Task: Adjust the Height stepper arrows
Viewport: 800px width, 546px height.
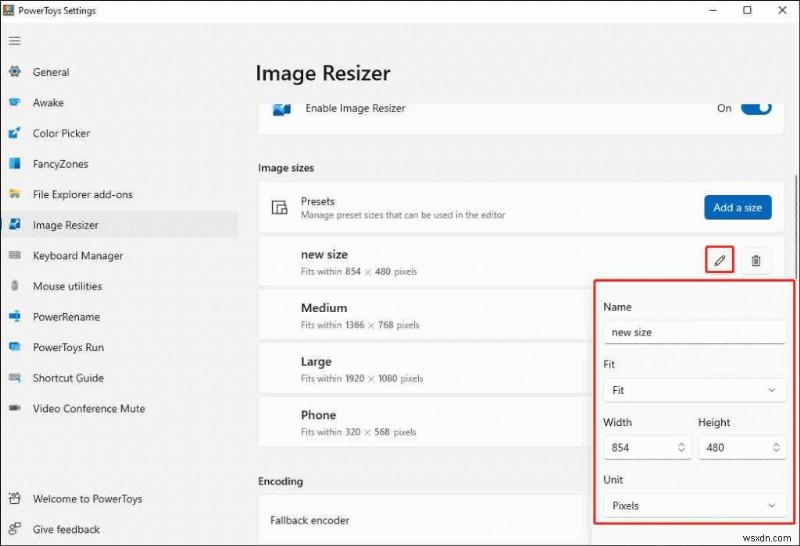Action: click(x=776, y=448)
